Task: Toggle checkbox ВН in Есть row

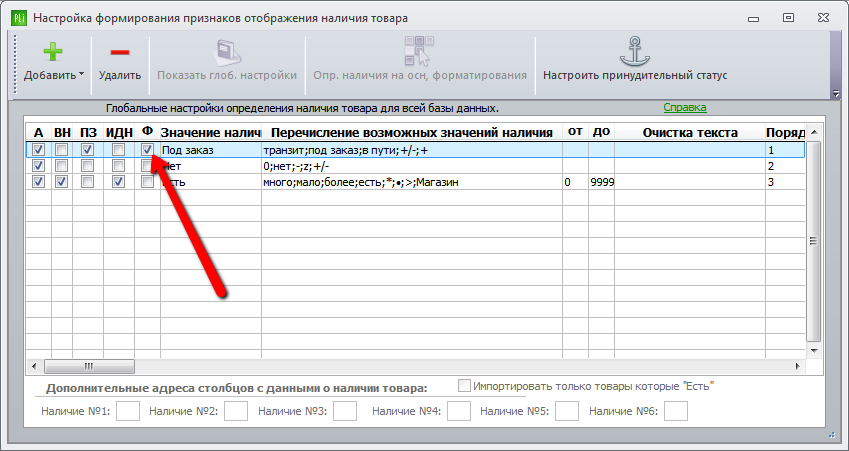Action: (x=62, y=182)
